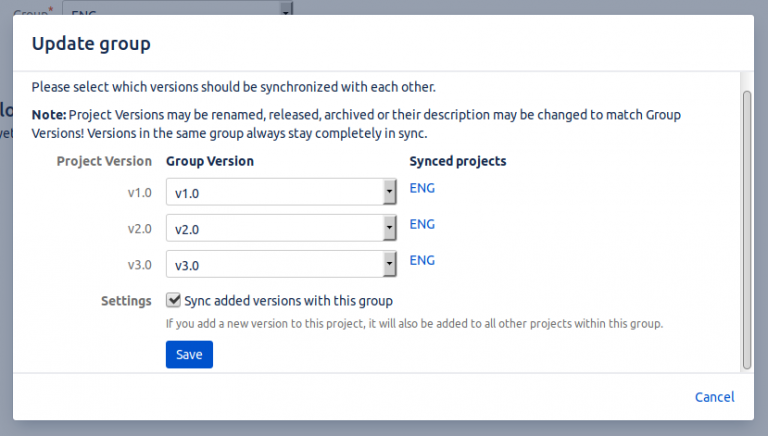The width and height of the screenshot is (768, 436).
Task: Click the Settings row label
Action: coord(126,300)
